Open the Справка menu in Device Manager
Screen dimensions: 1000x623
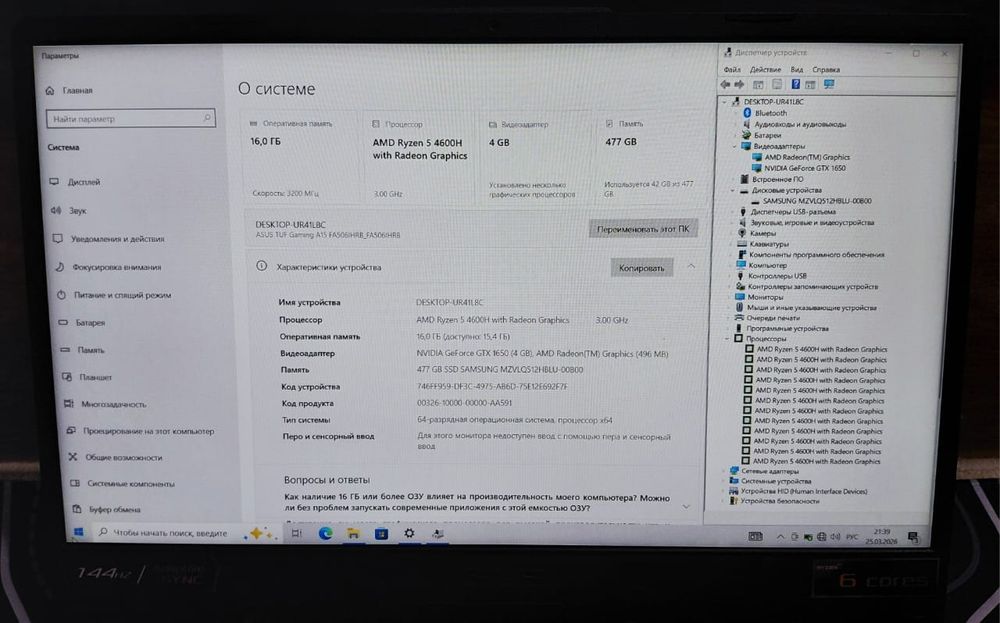point(826,70)
